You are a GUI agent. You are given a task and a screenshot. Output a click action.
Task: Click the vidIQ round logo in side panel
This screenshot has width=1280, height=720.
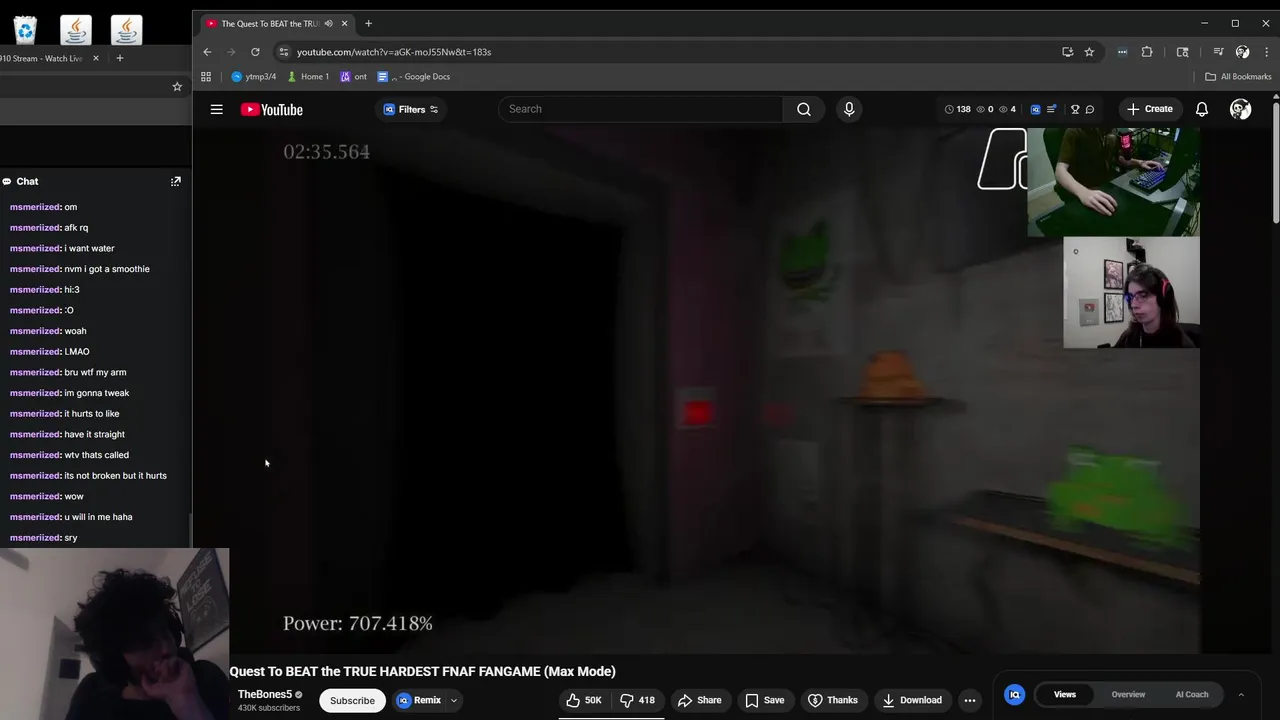click(1014, 694)
